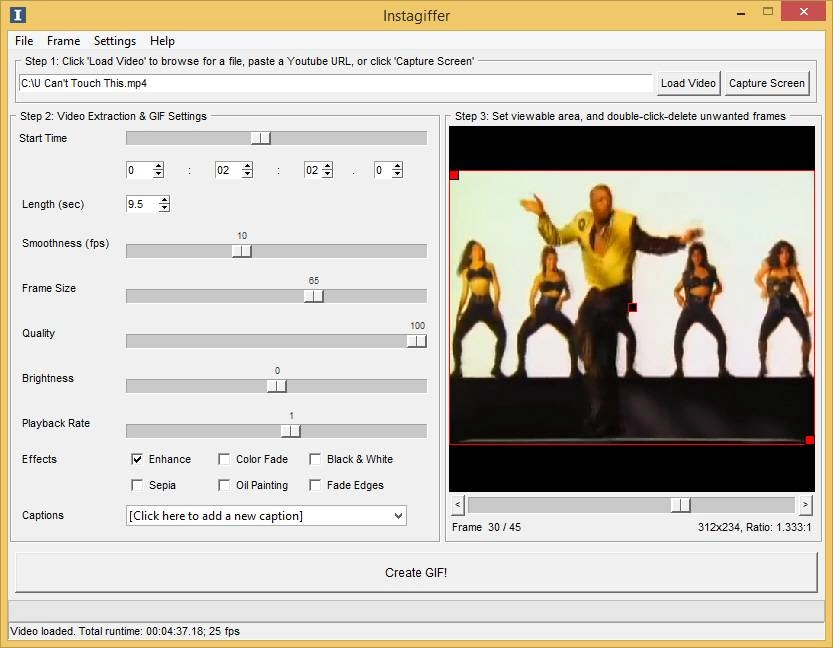Image resolution: width=833 pixels, height=648 pixels.
Task: Disable the Enhance effect
Action: (x=137, y=459)
